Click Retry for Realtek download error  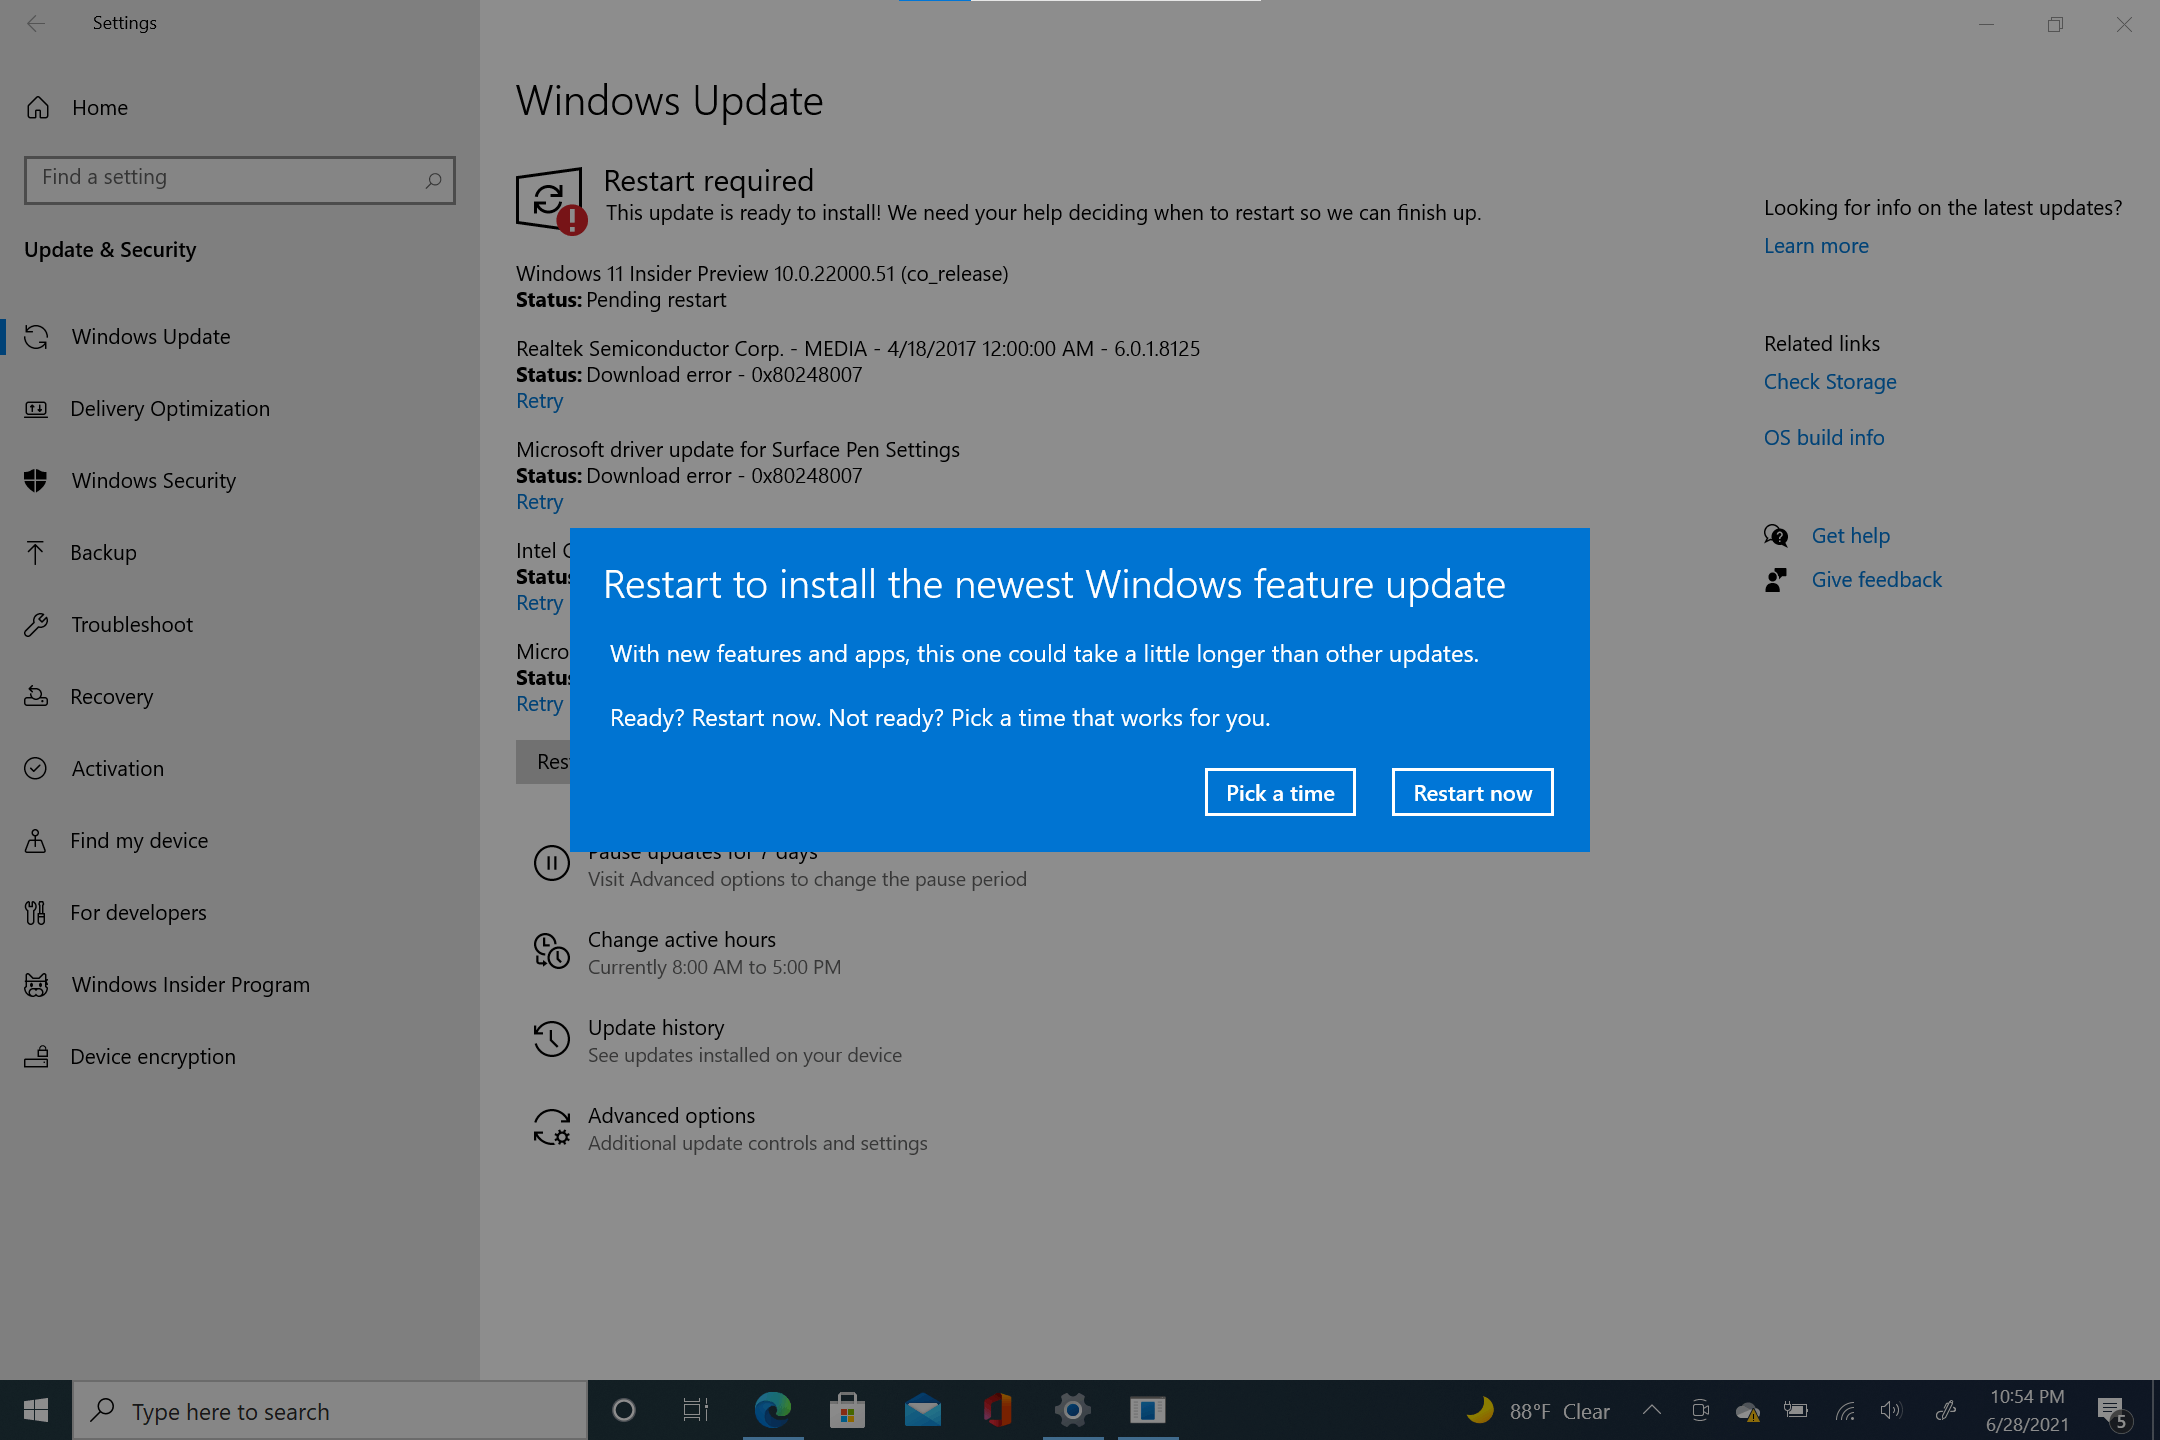tap(538, 400)
